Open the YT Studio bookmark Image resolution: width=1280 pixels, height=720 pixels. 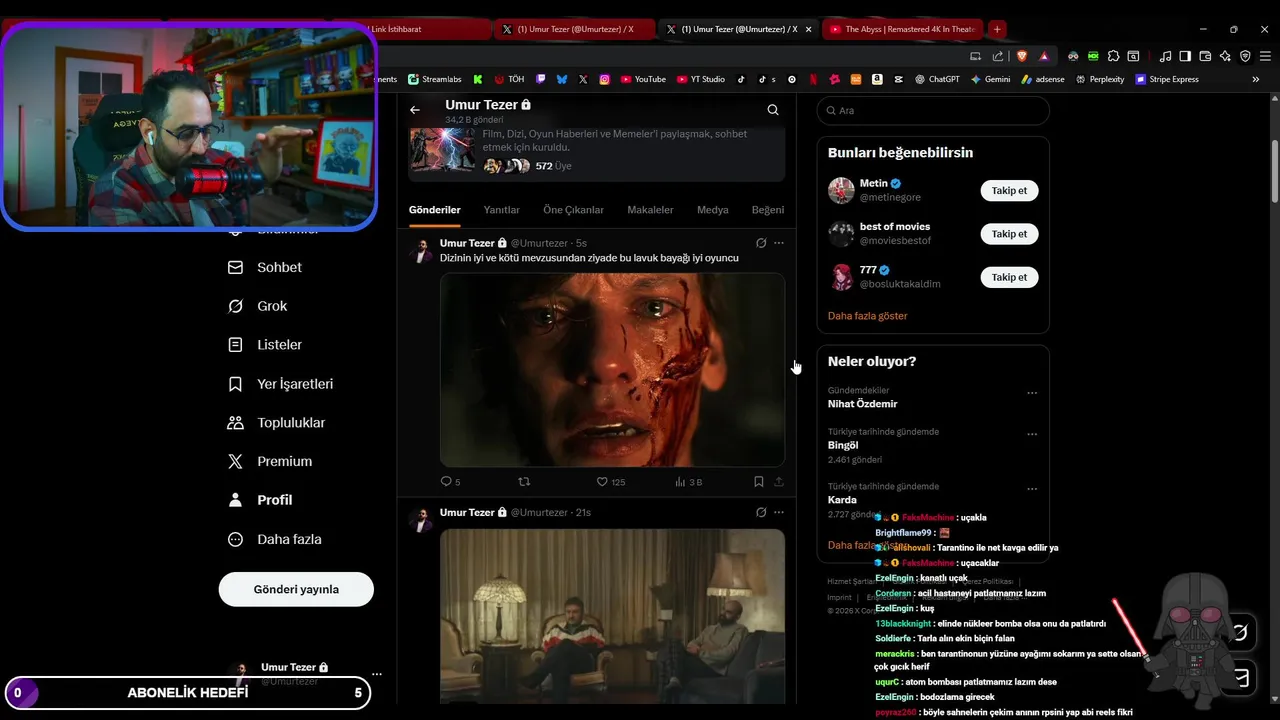point(700,79)
